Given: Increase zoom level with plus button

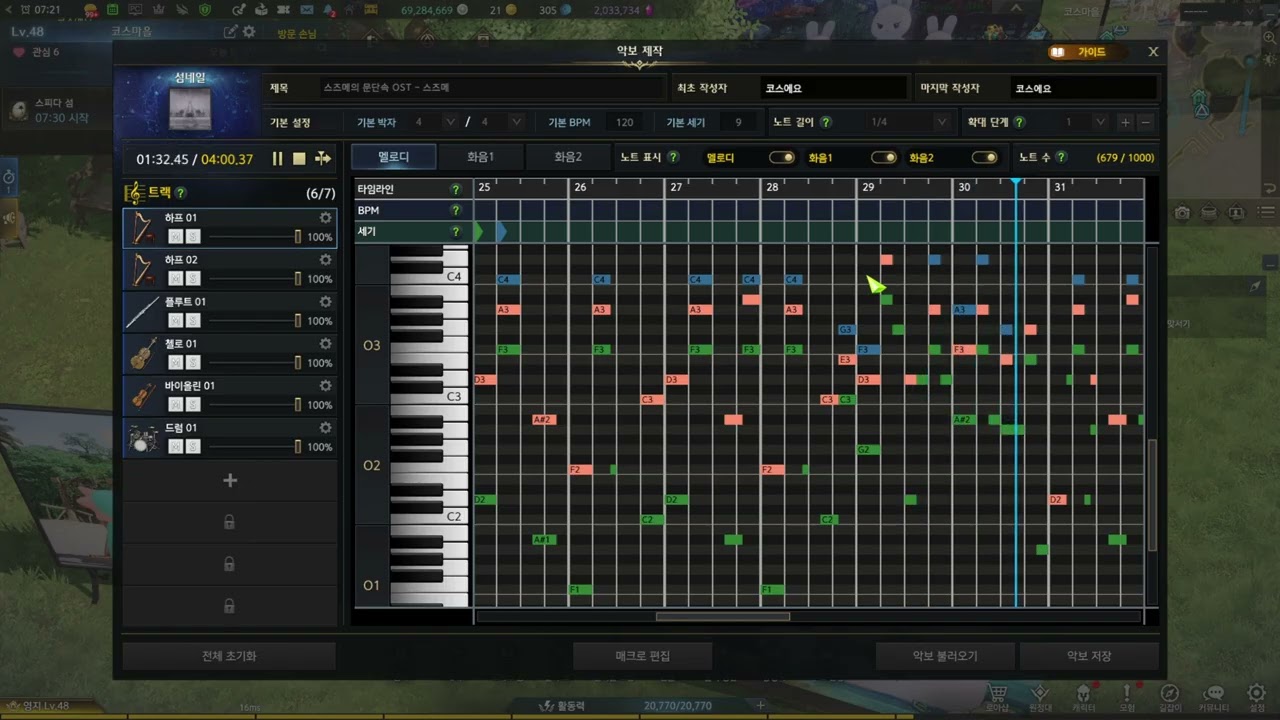Looking at the screenshot, I should [1125, 122].
